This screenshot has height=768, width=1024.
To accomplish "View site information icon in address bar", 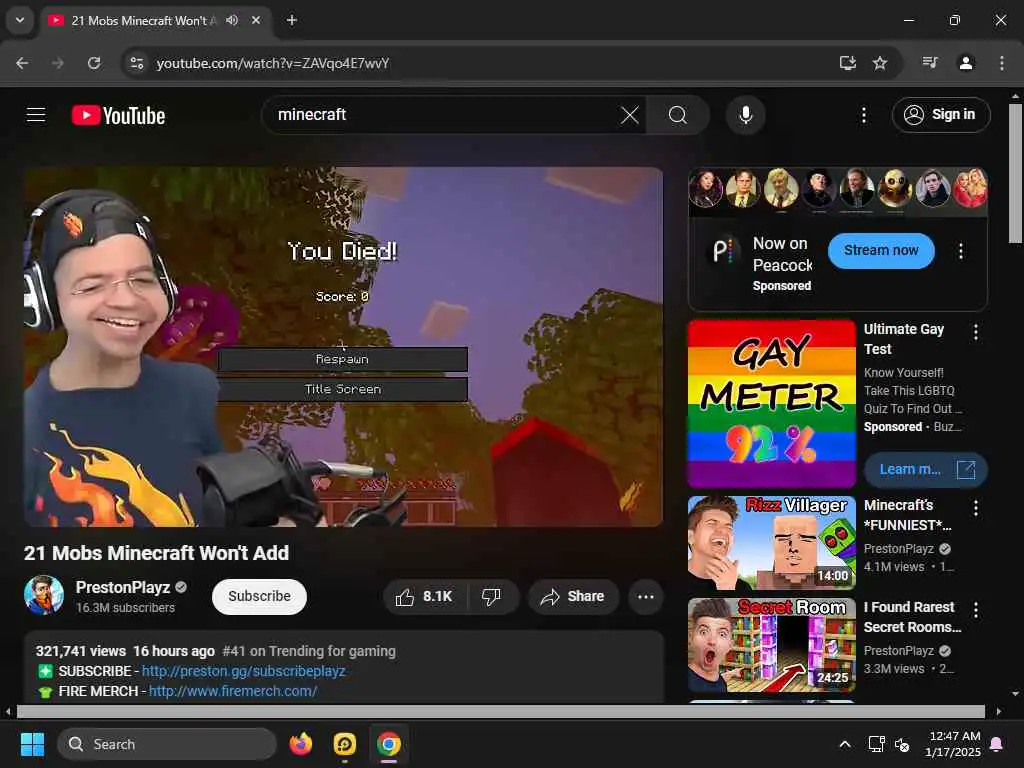I will pyautogui.click(x=136, y=63).
